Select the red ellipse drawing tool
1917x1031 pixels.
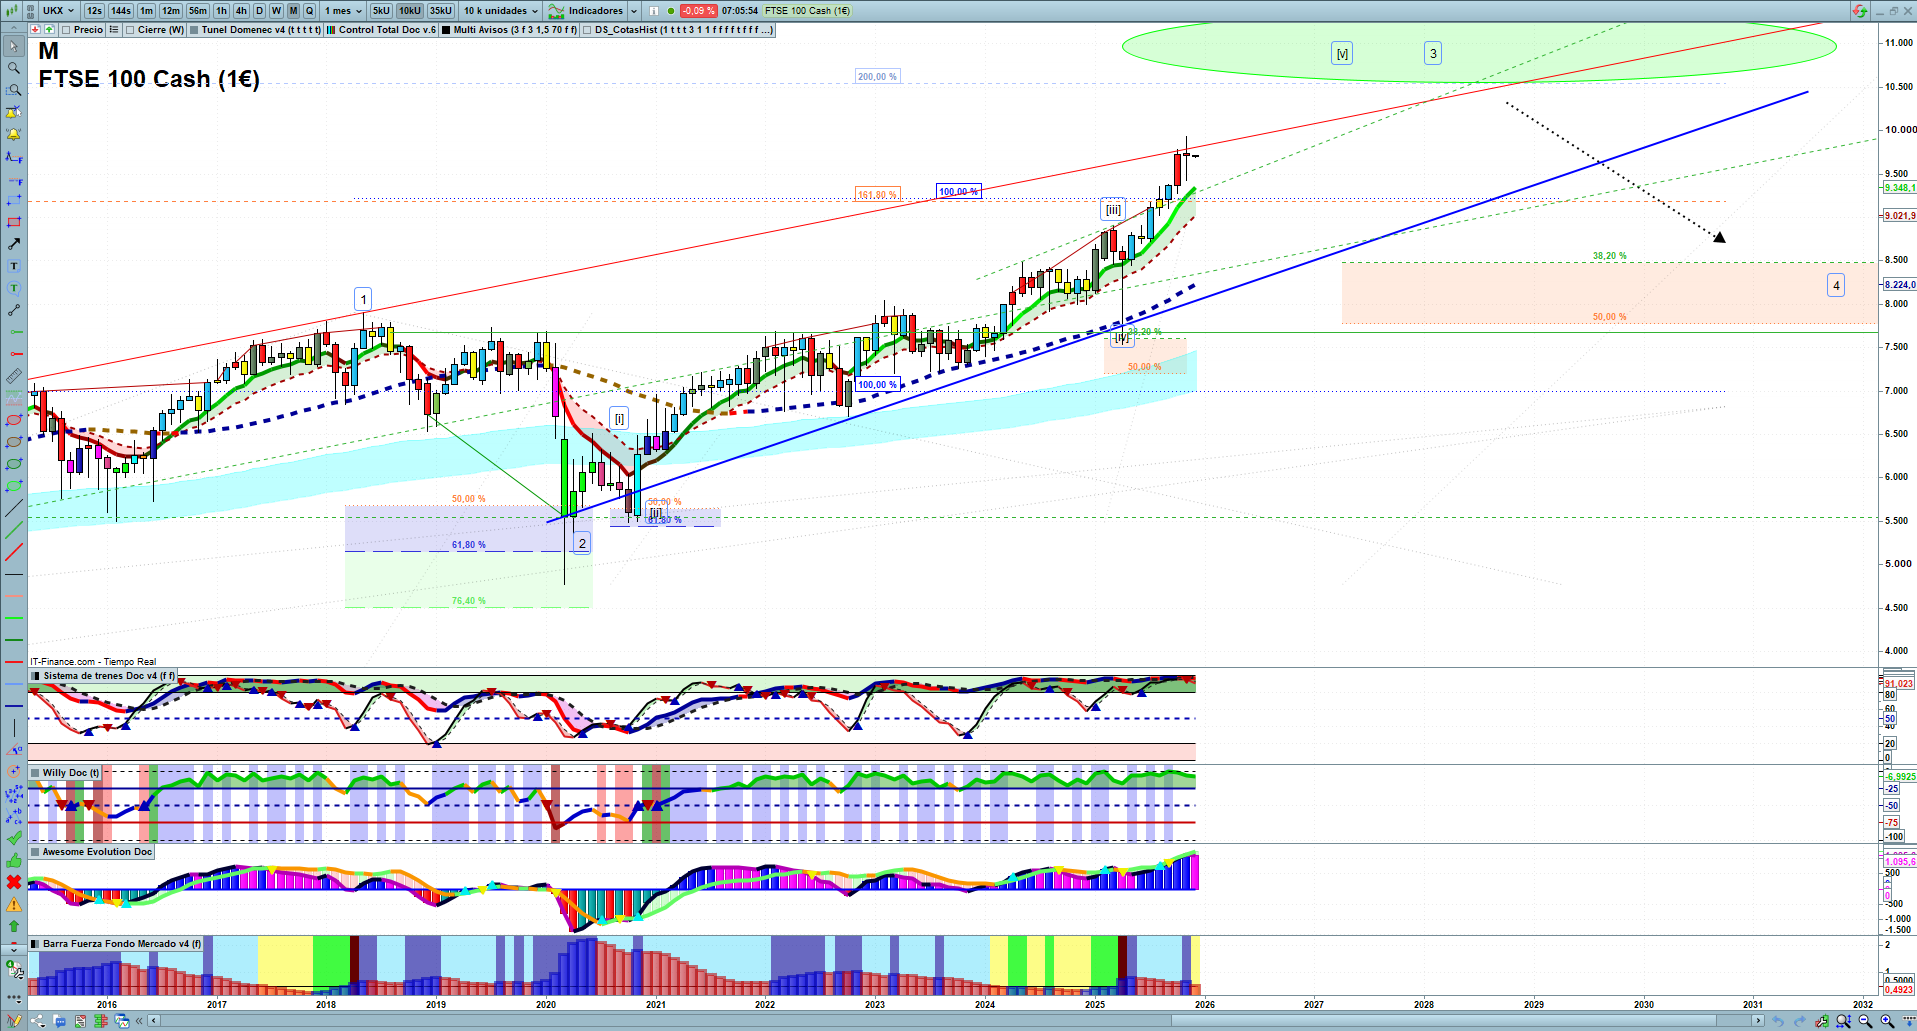pos(14,420)
